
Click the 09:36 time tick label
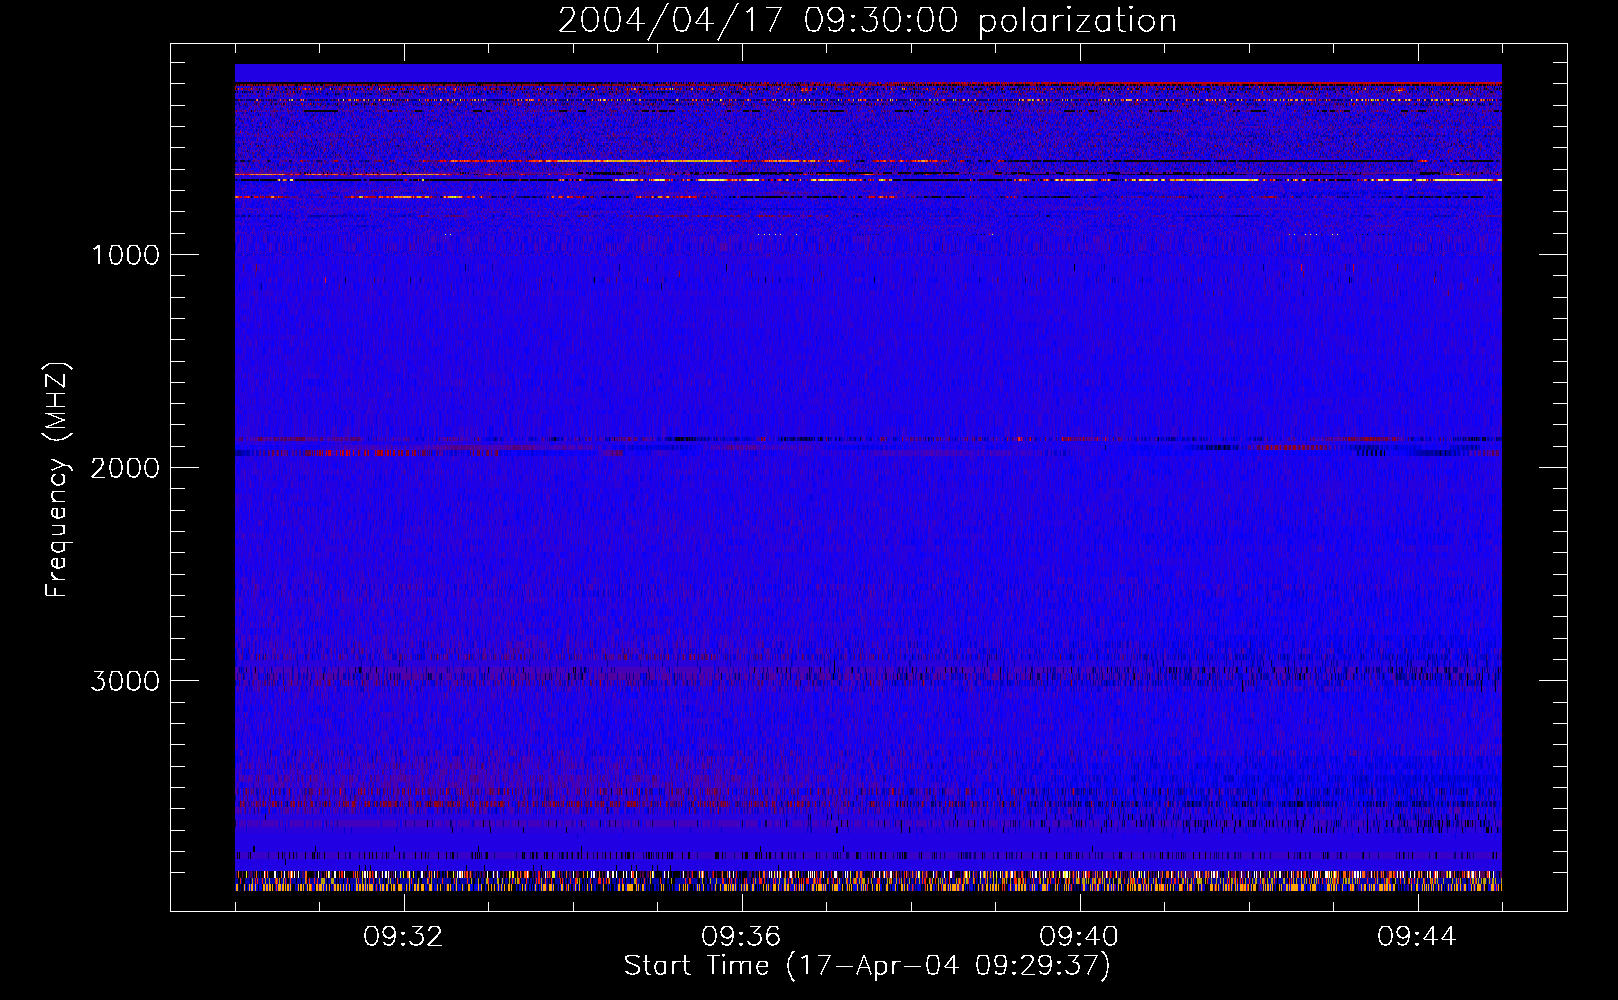[741, 937]
